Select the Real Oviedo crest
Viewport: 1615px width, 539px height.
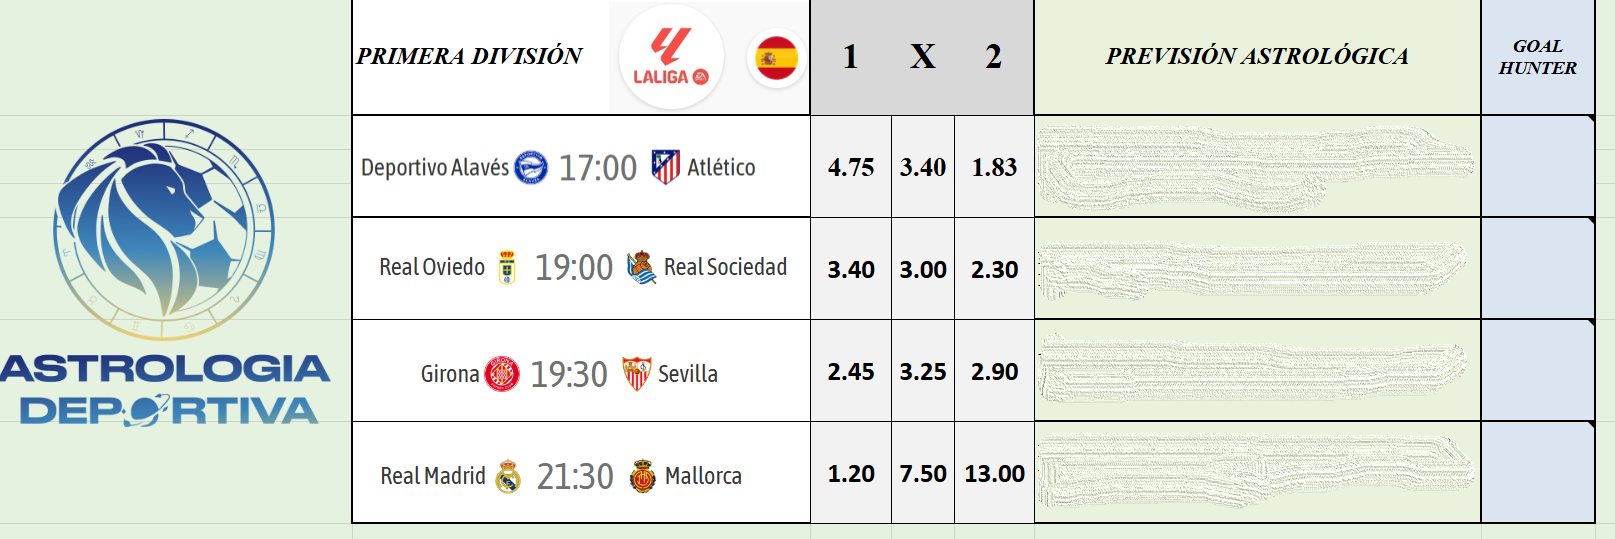(x=507, y=267)
